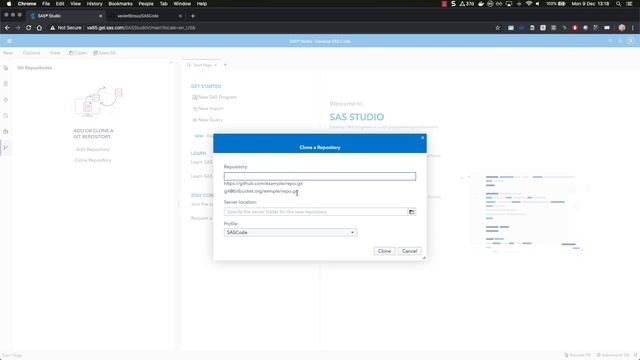Open the Git Repositories sidebar pane icon
Image resolution: width=640 pixels, height=360 pixels.
click(6, 147)
